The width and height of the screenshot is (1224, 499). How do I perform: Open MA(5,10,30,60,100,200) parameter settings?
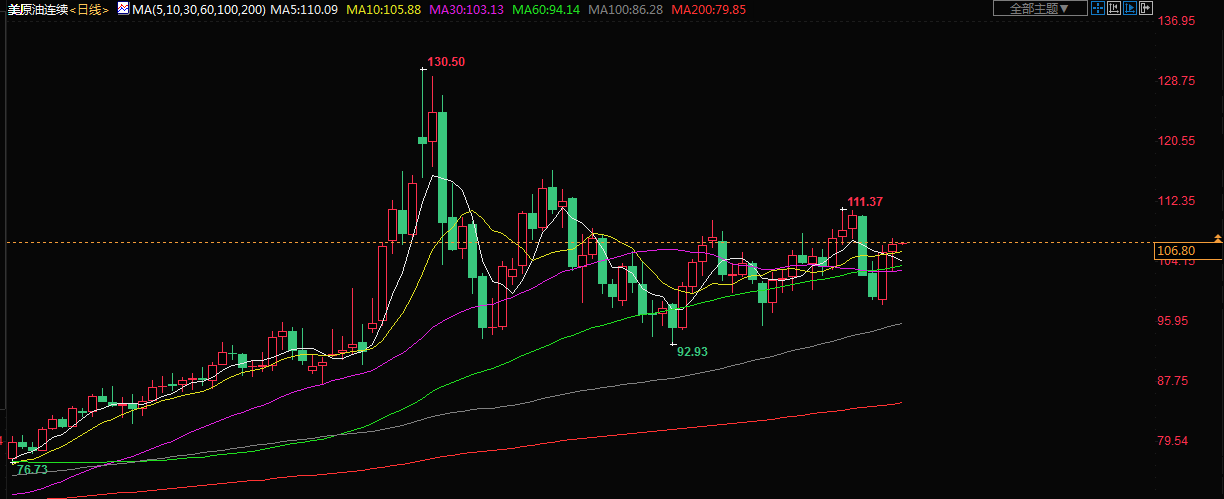click(198, 9)
